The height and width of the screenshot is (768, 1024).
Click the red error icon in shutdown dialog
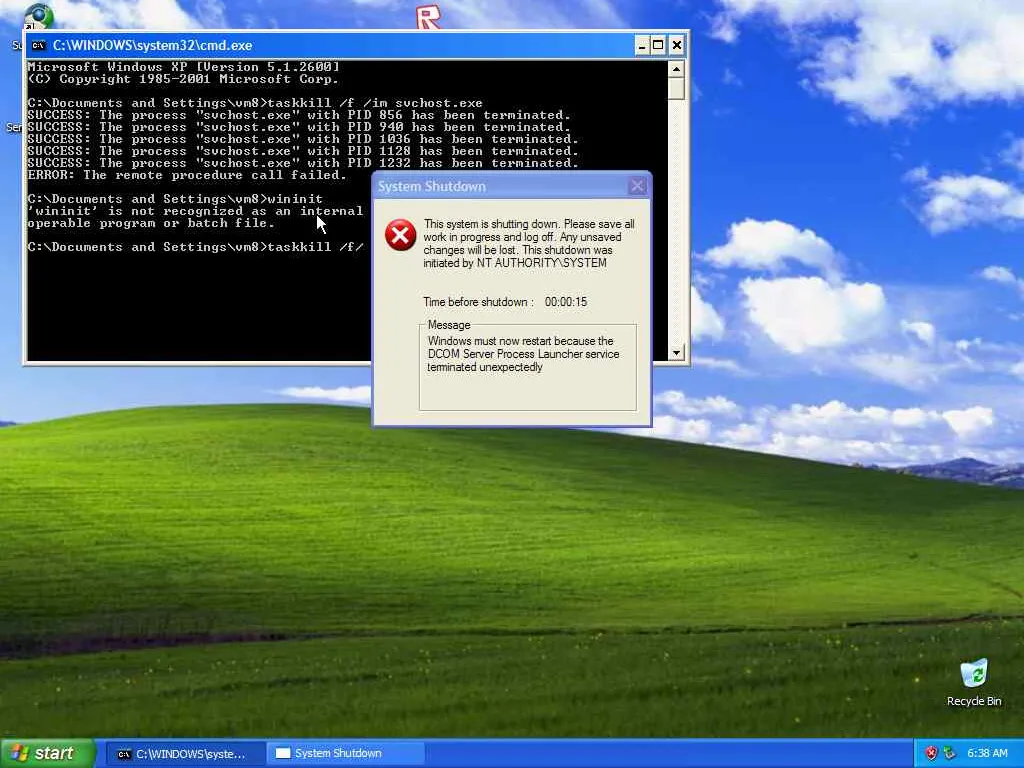tap(400, 235)
